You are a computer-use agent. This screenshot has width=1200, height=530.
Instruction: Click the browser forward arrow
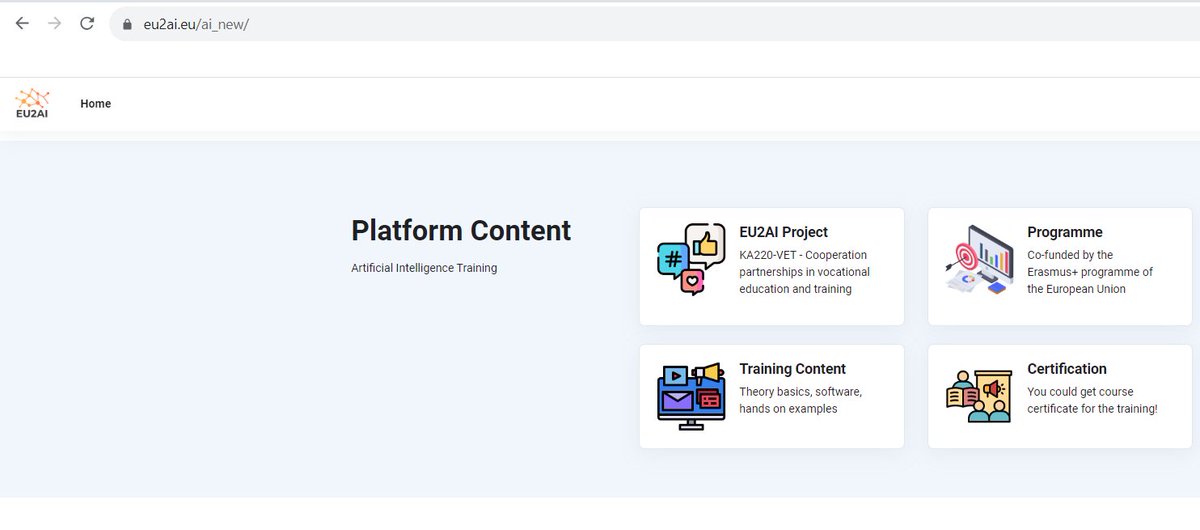tap(54, 23)
